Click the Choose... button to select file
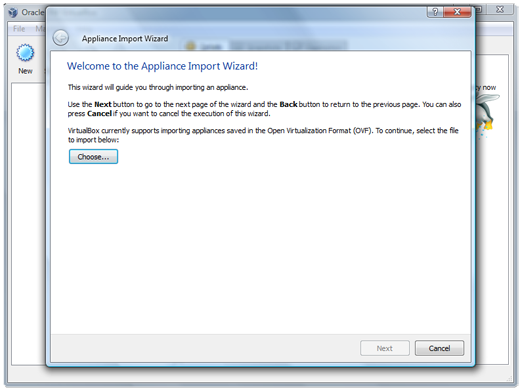This screenshot has height=391, width=520. tap(93, 157)
